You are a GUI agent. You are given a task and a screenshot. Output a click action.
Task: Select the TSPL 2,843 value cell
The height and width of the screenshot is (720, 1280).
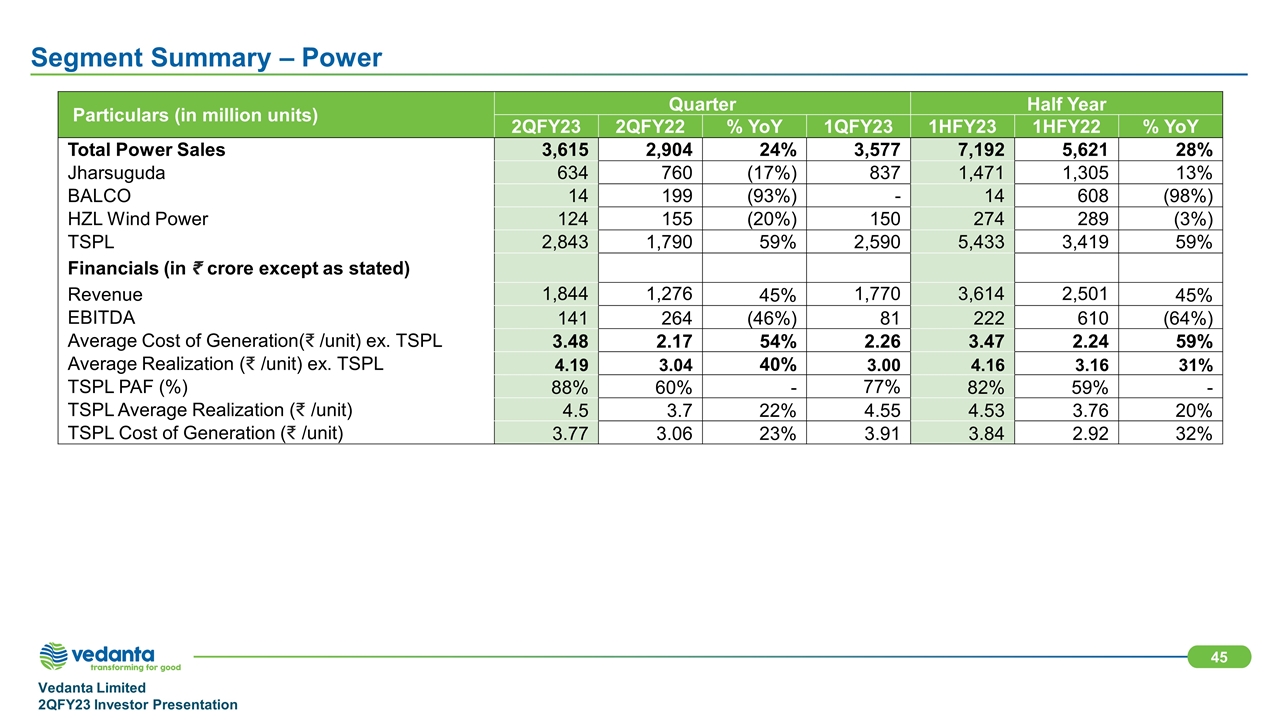(546, 240)
